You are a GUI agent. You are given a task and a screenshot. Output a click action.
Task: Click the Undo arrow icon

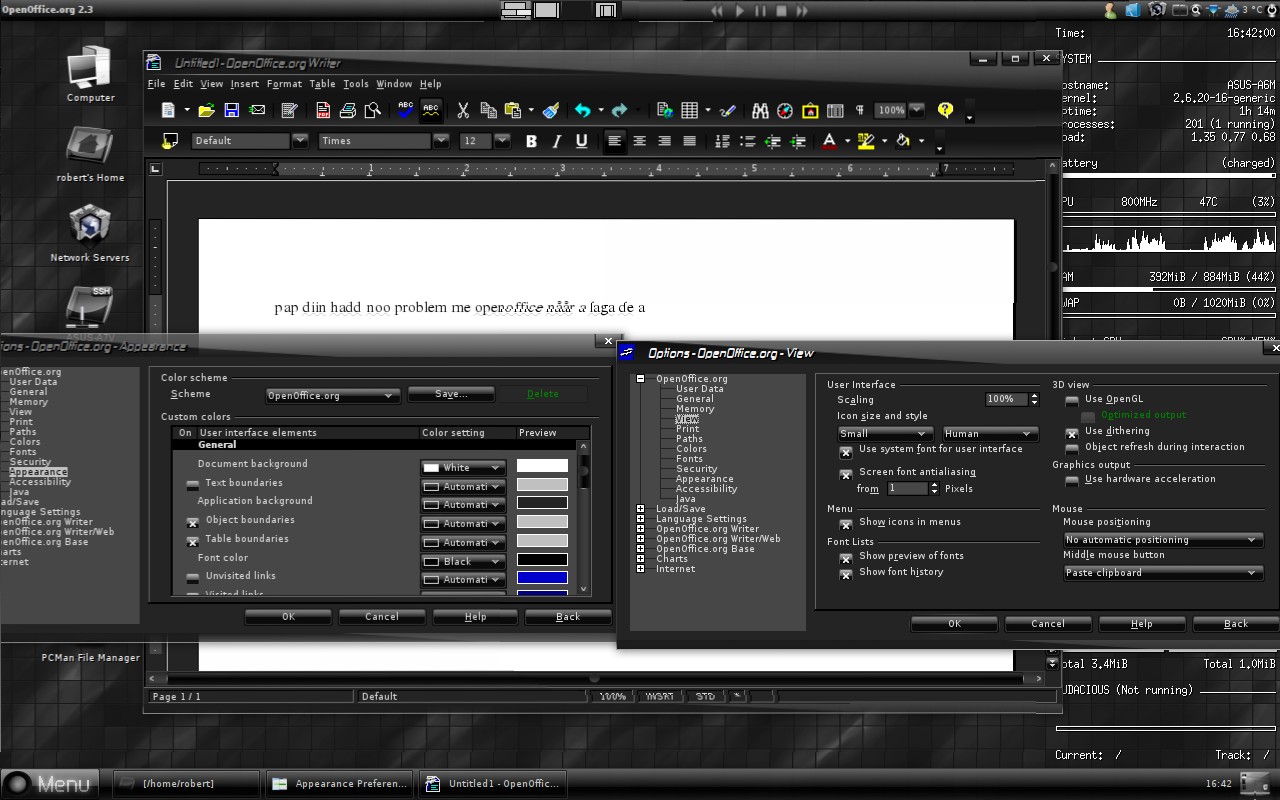click(582, 110)
